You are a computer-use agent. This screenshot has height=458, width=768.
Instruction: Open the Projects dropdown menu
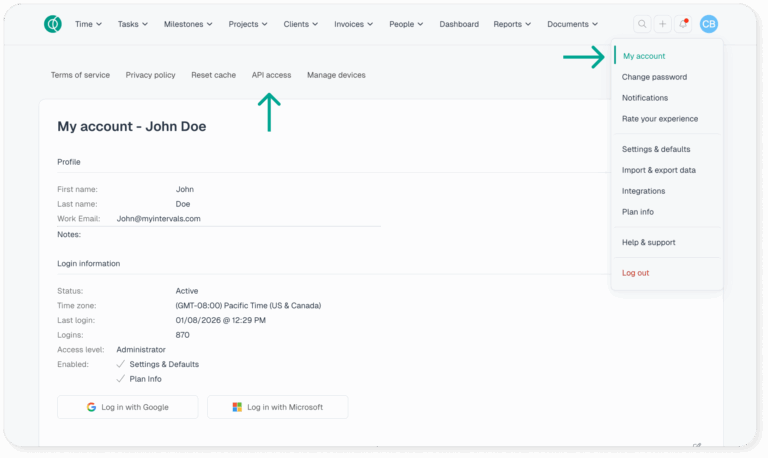pos(248,24)
